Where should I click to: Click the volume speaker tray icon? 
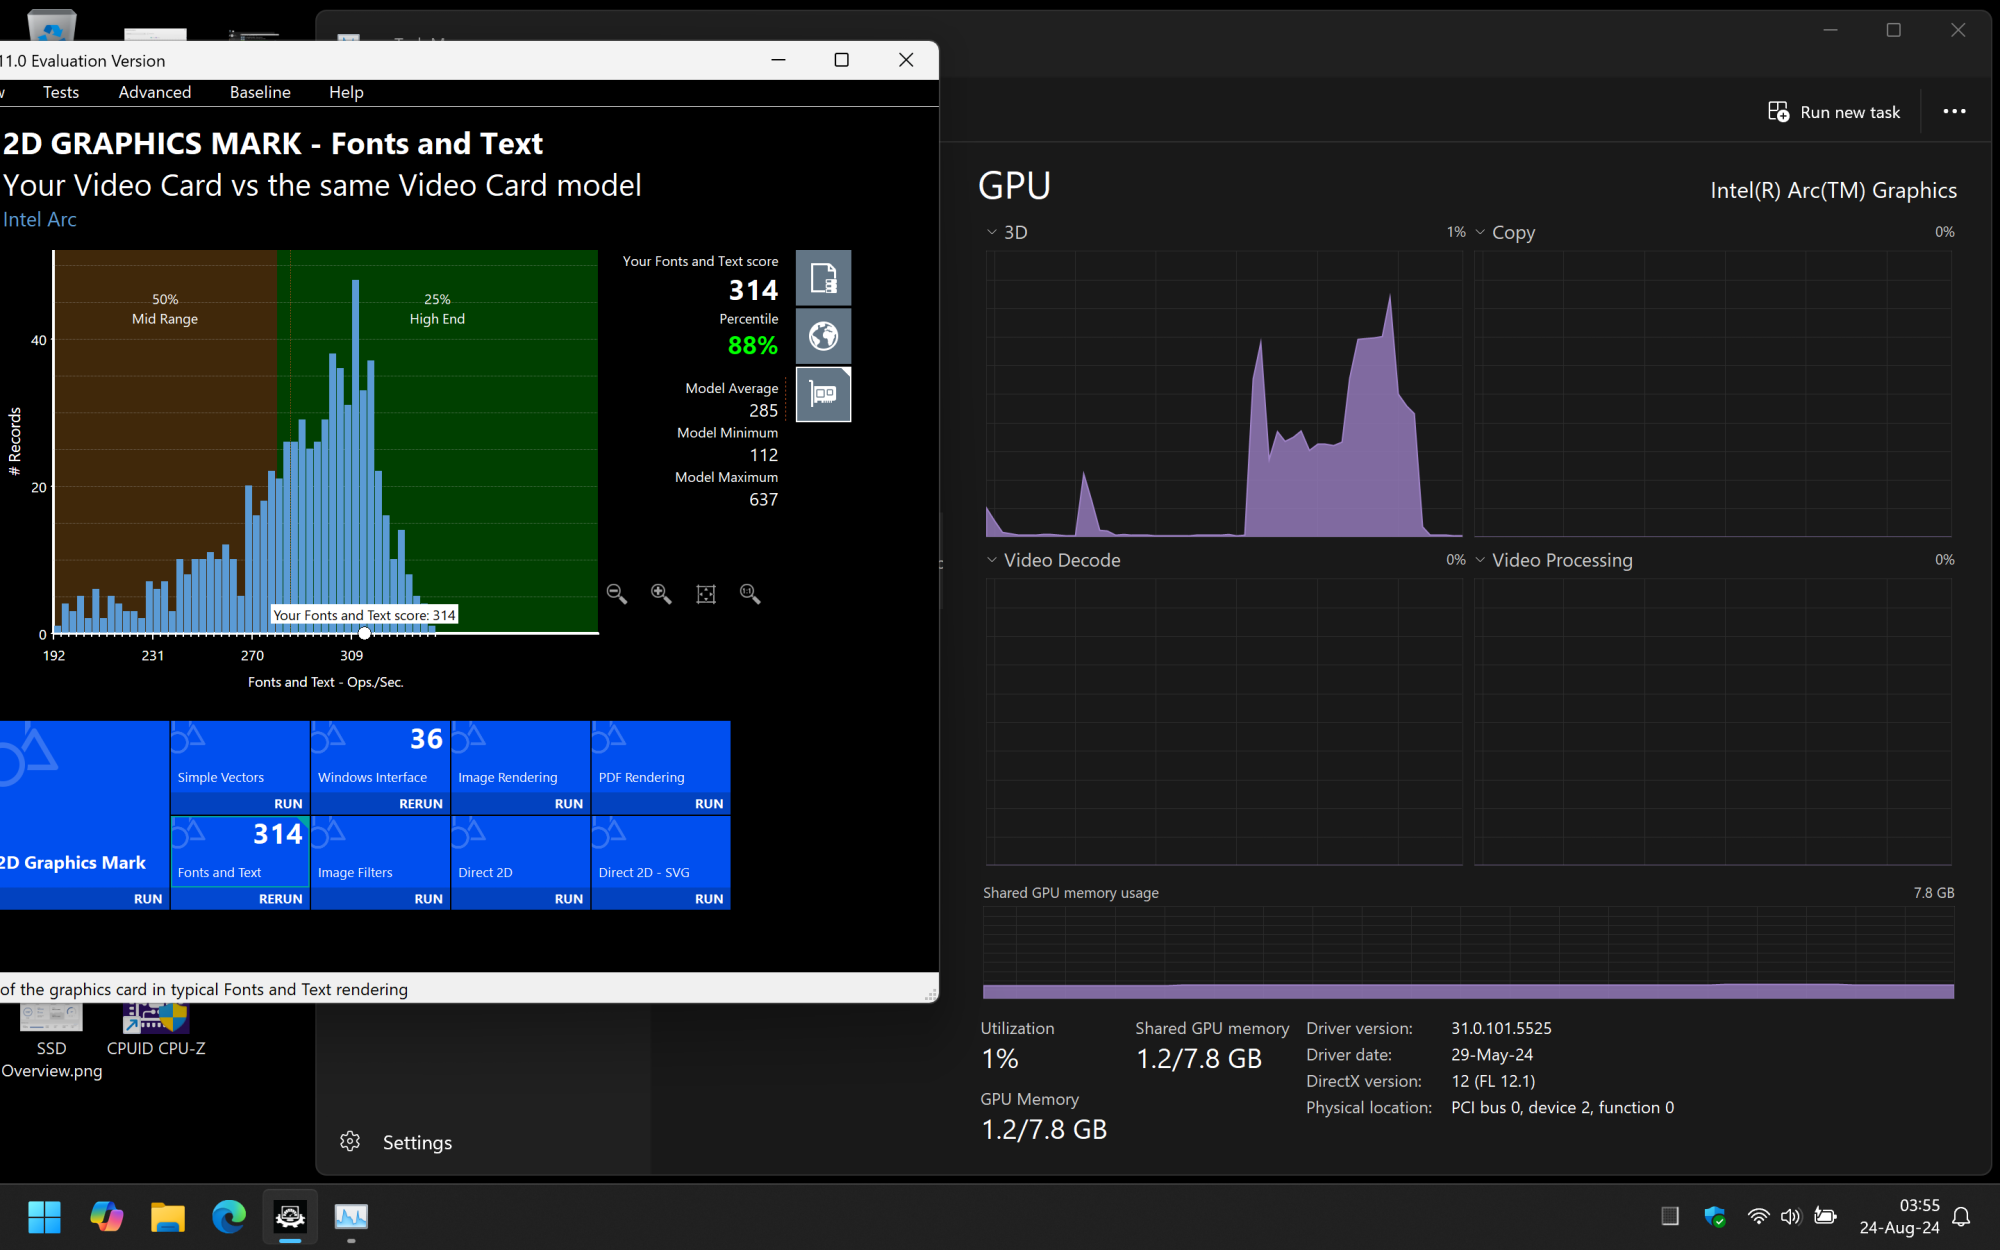pyautogui.click(x=1790, y=1217)
